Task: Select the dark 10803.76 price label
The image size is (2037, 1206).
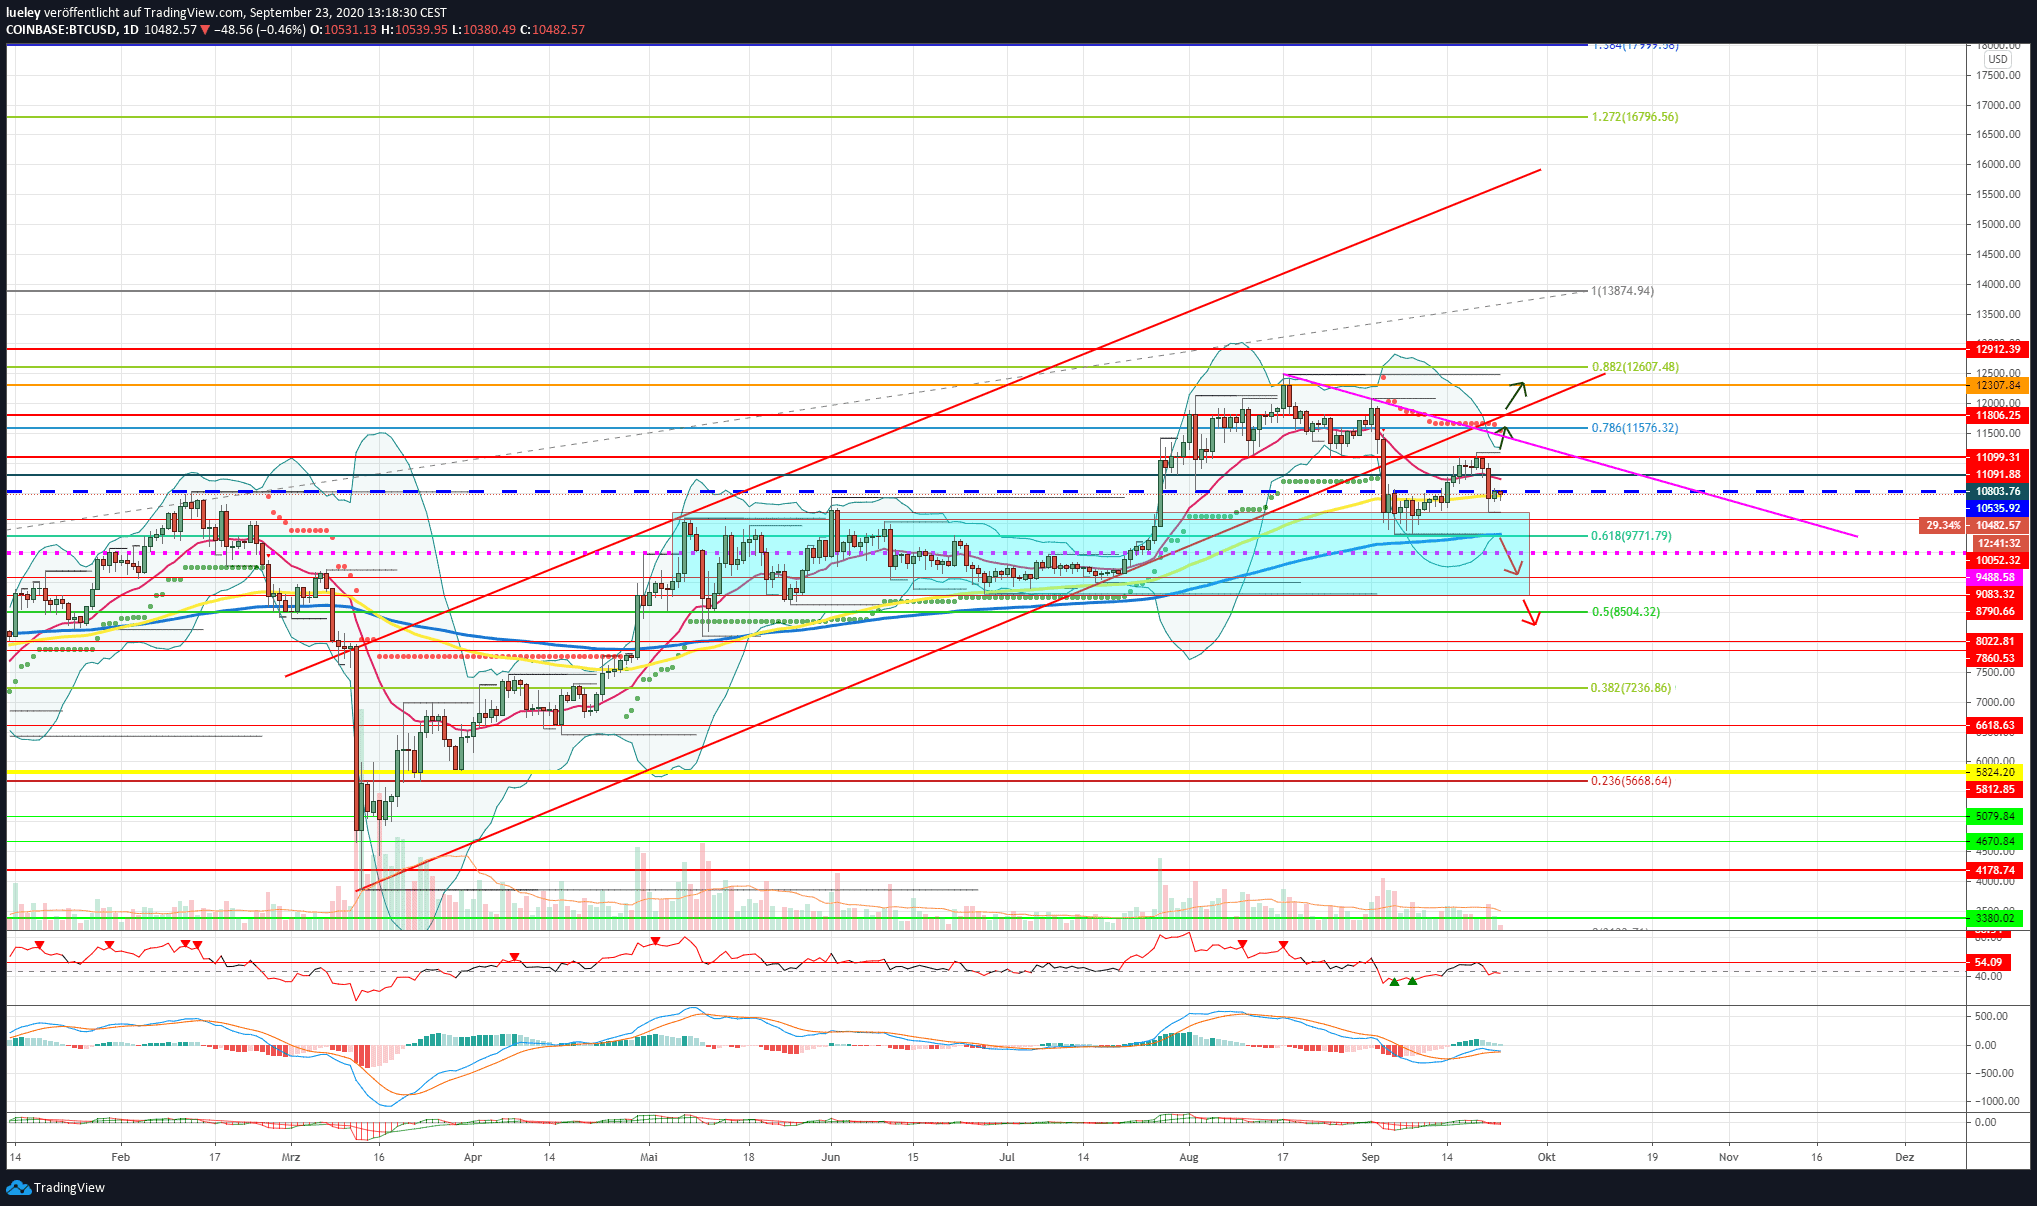Action: pos(1996,491)
